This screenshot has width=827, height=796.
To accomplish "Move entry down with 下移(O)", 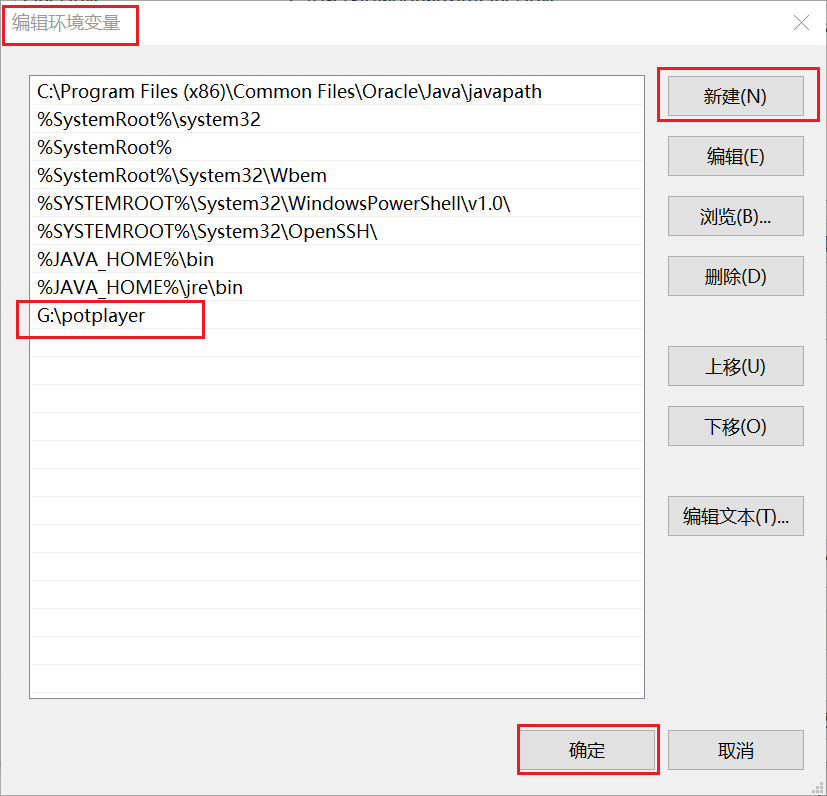I will (x=735, y=426).
